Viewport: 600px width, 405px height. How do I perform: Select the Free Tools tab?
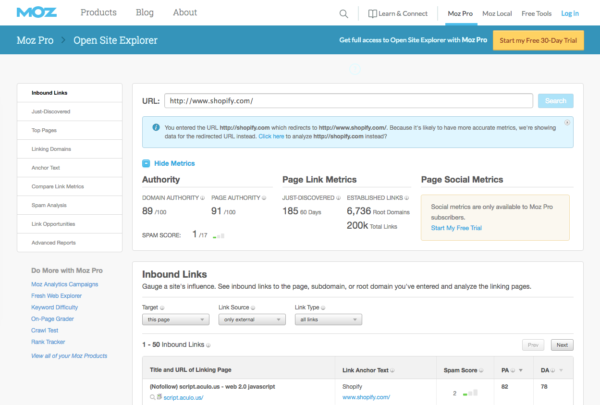(536, 14)
